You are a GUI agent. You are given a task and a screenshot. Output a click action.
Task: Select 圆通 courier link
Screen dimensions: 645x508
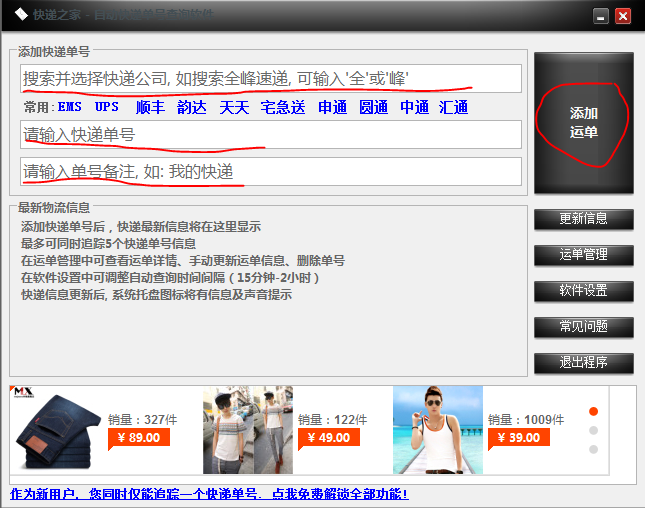click(374, 107)
